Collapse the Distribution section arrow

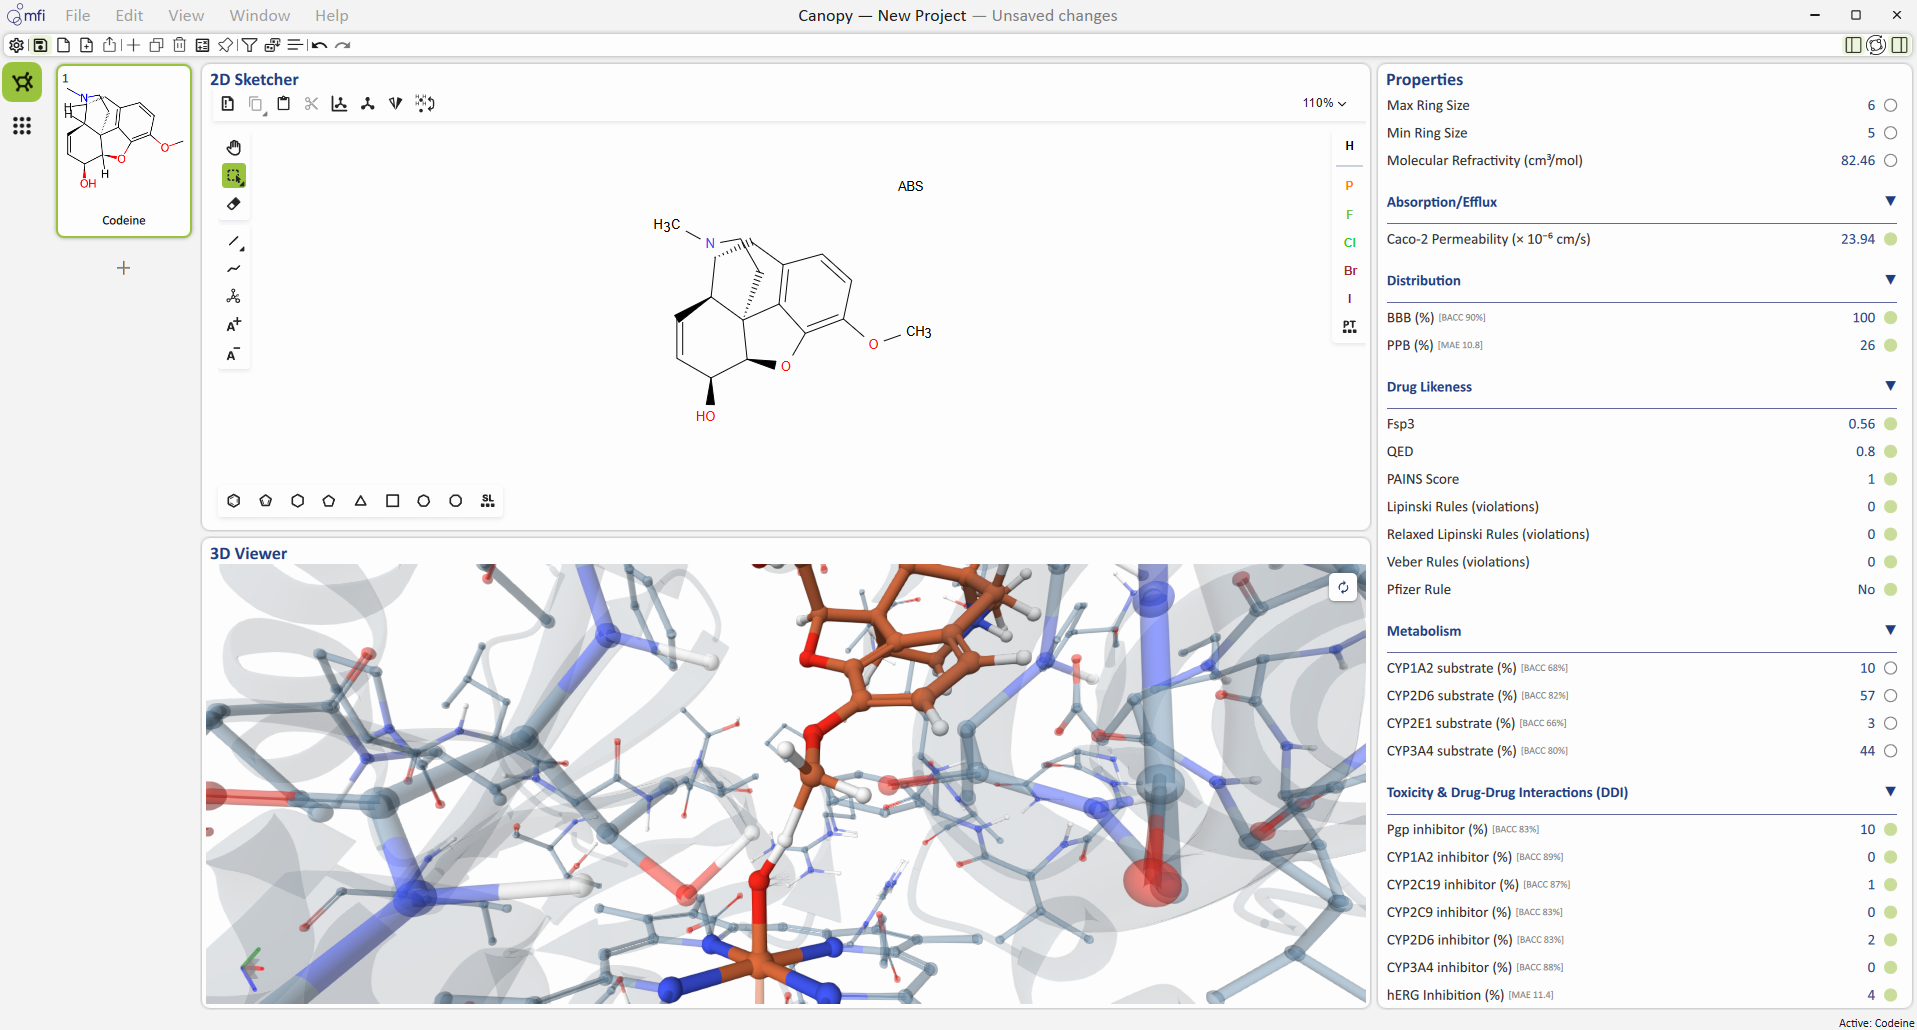[1890, 280]
